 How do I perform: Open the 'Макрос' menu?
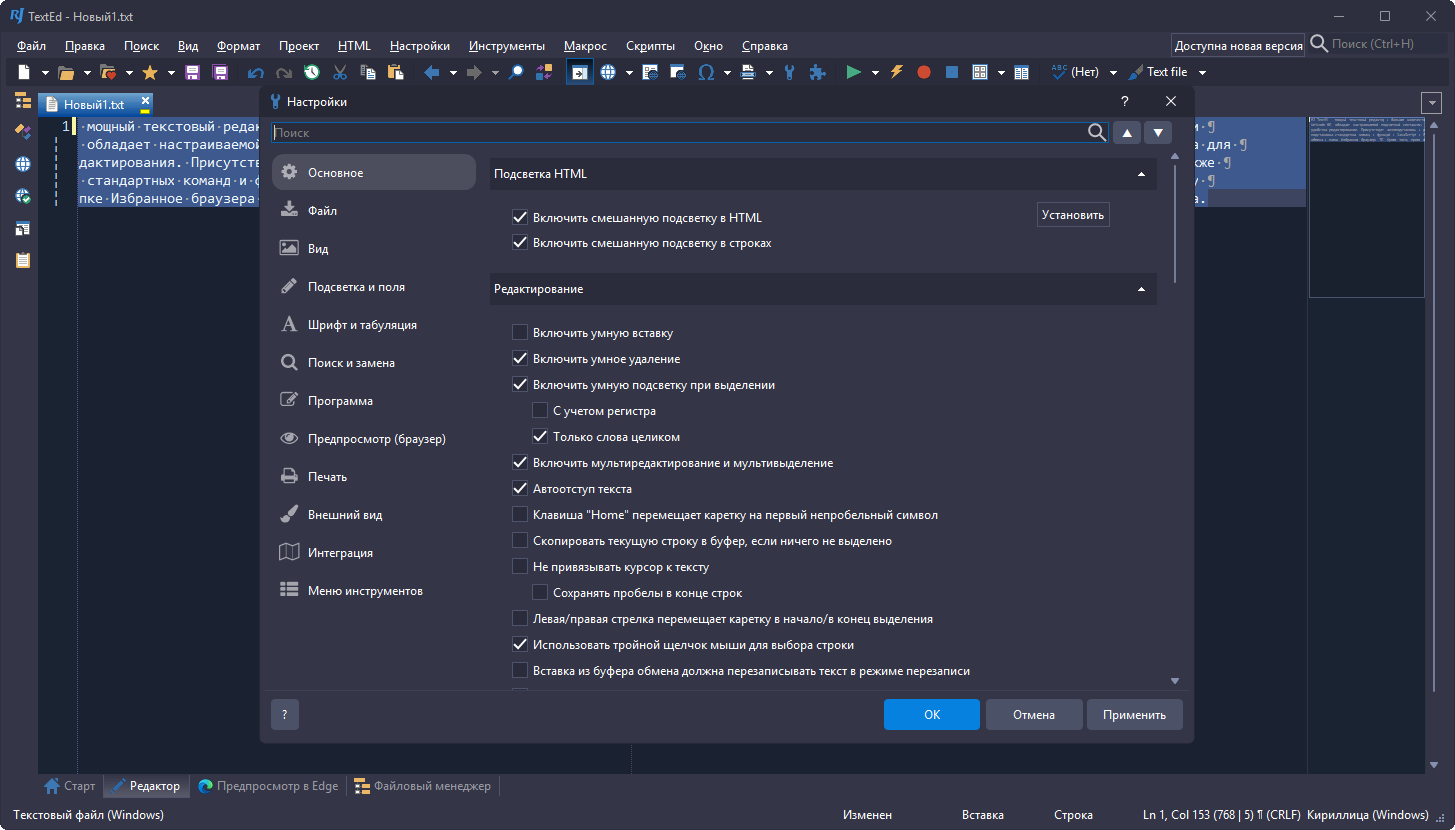point(585,46)
